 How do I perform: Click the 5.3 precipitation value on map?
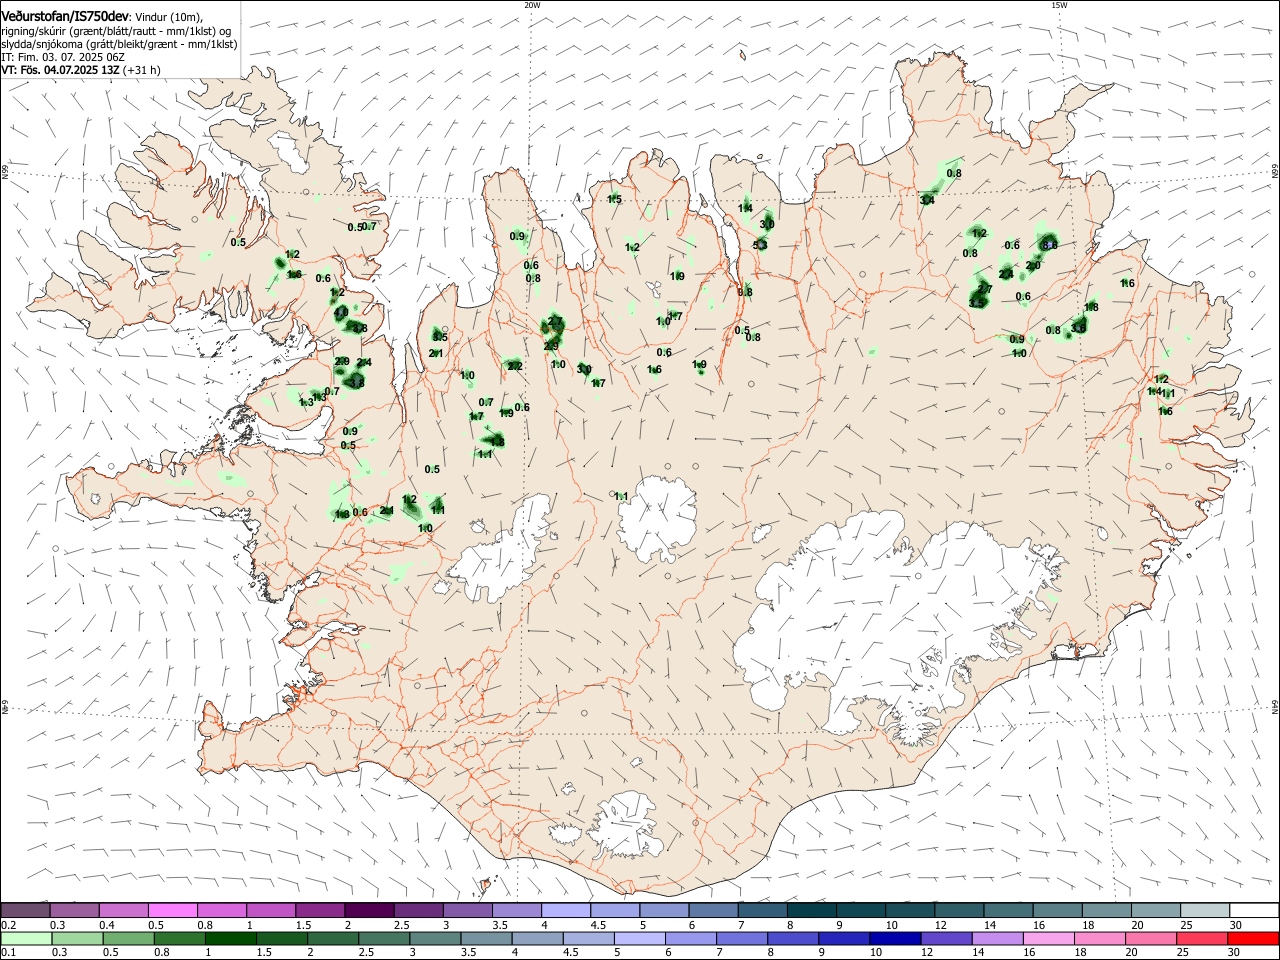pos(760,245)
